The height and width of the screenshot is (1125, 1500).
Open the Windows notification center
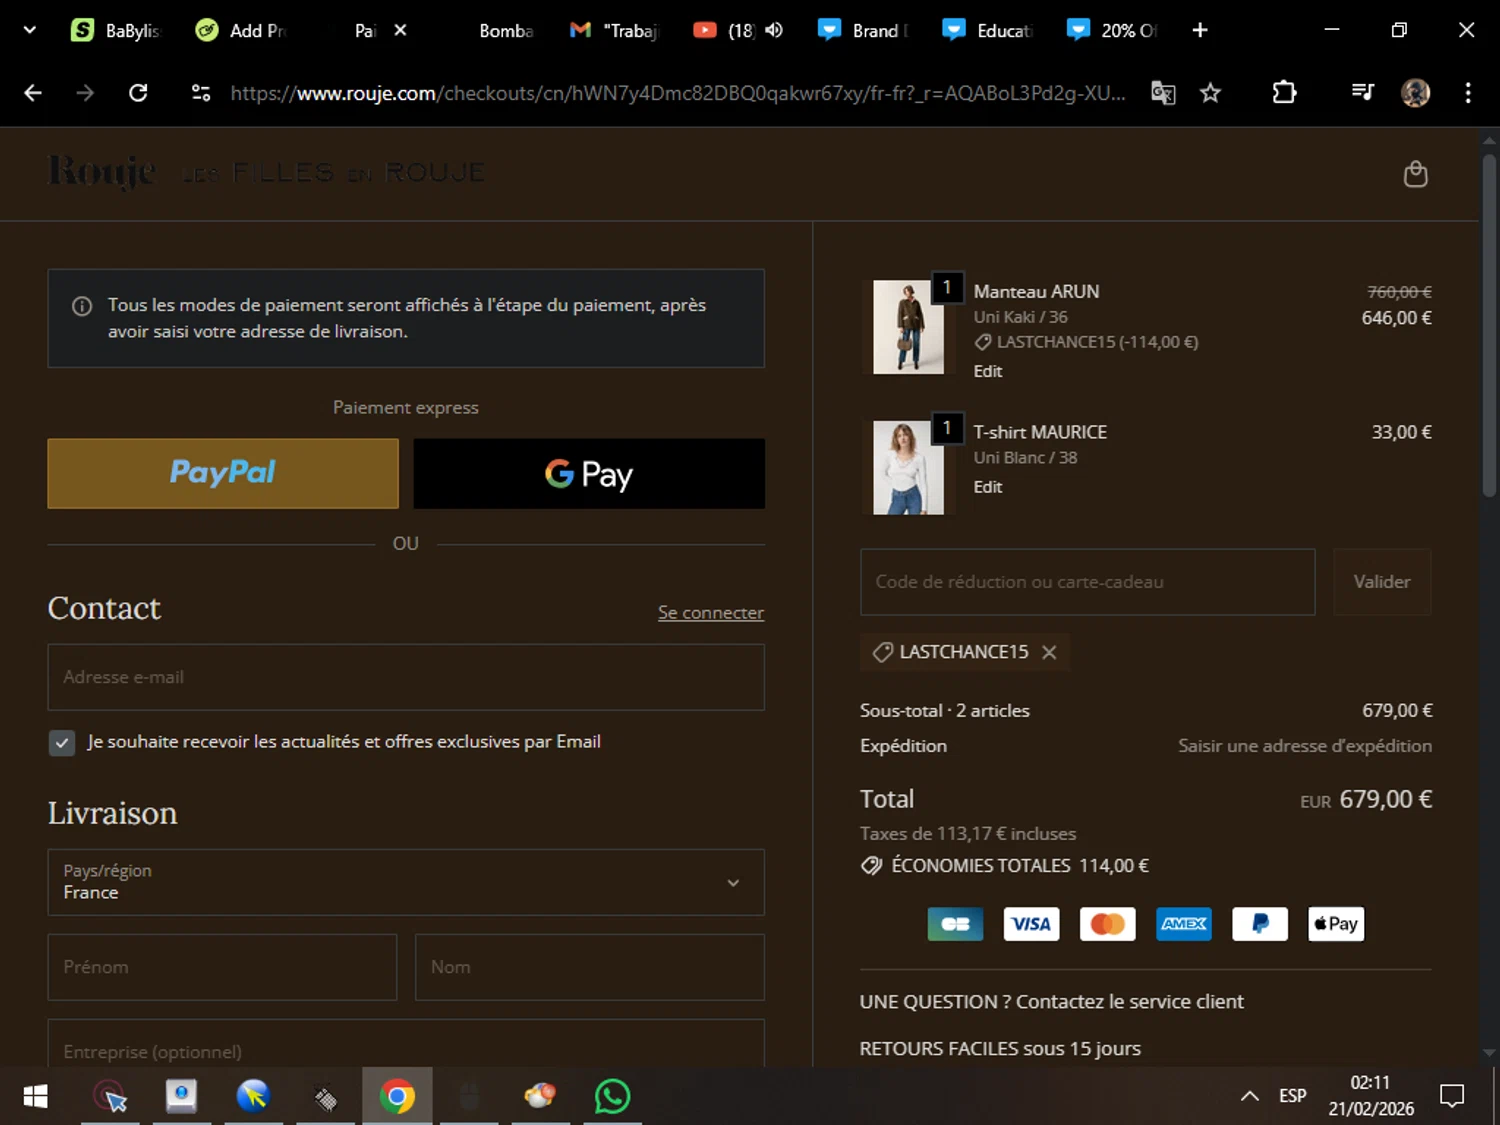pos(1451,1096)
